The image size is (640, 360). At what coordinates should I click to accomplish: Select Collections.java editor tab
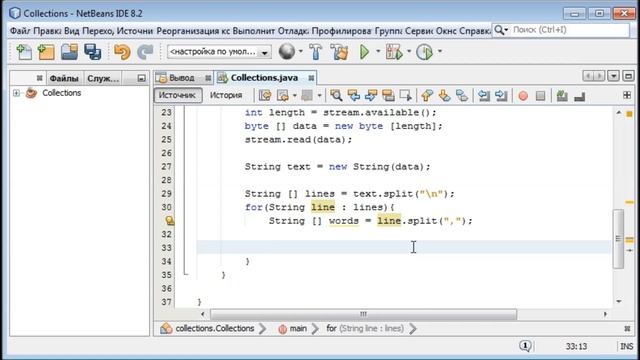[264, 78]
